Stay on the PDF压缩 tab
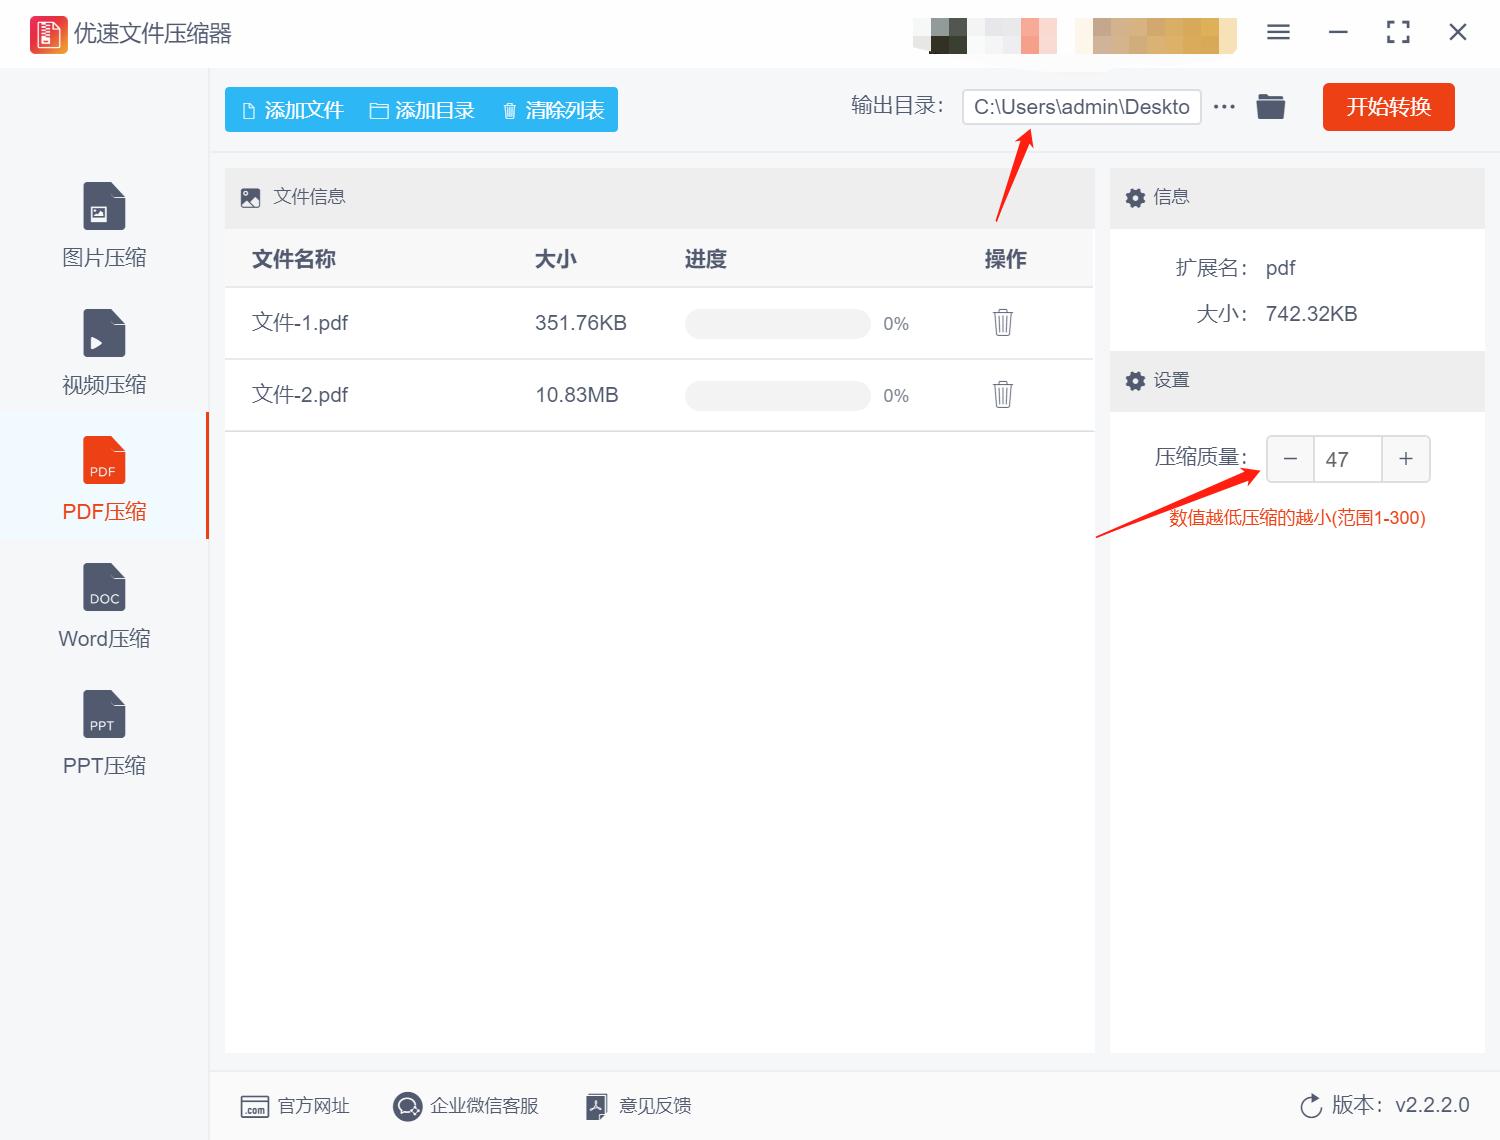 [x=103, y=478]
